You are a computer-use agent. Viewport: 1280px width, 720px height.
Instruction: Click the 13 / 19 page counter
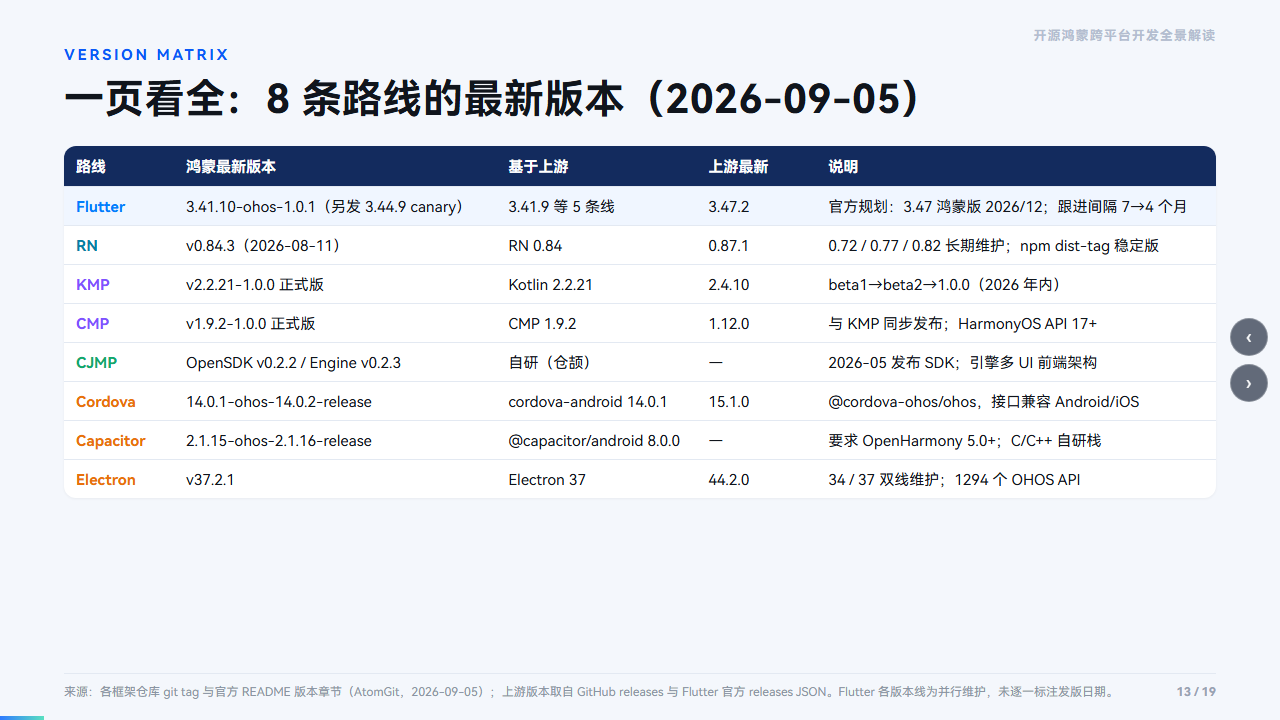coord(1196,692)
